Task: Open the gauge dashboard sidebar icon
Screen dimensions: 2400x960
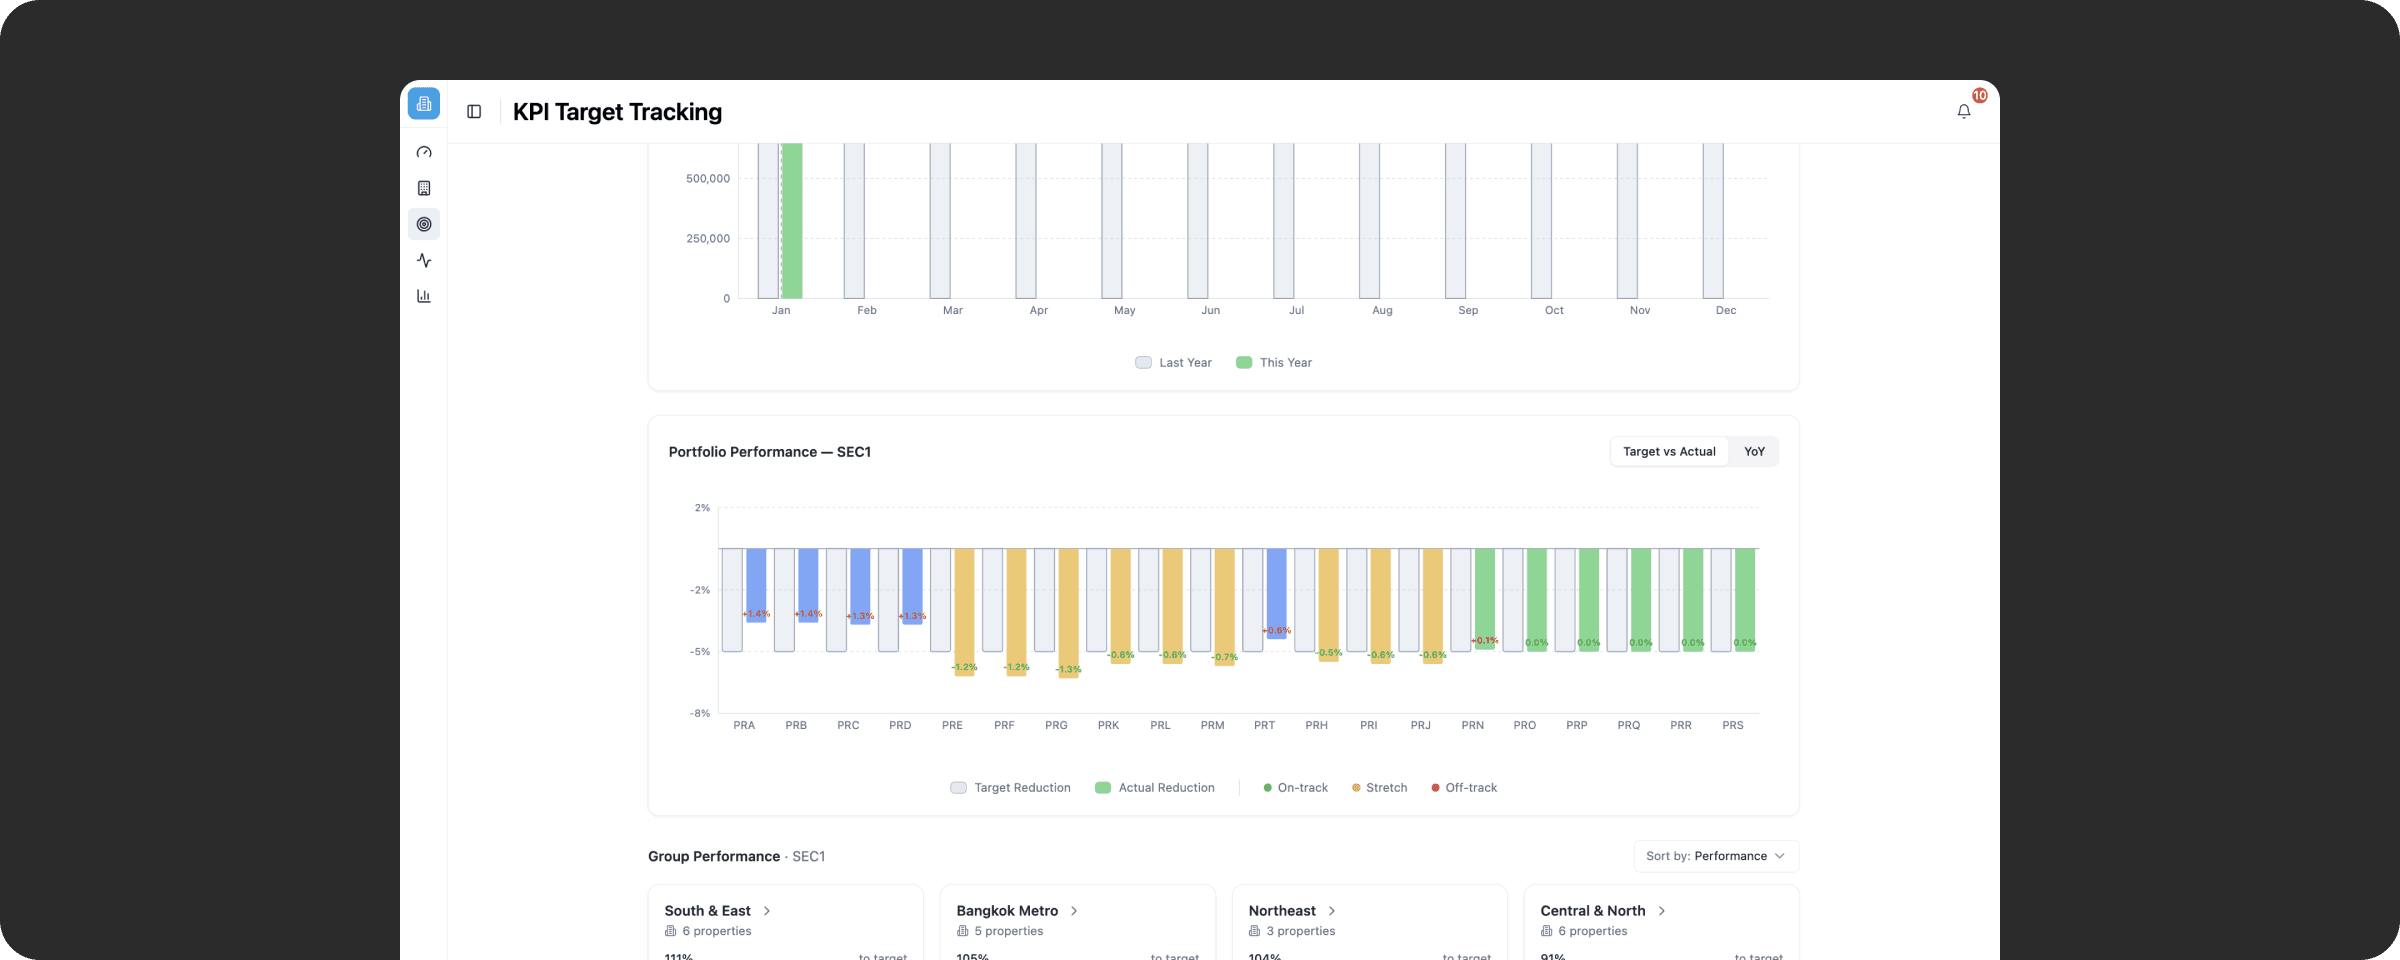Action: pyautogui.click(x=424, y=152)
